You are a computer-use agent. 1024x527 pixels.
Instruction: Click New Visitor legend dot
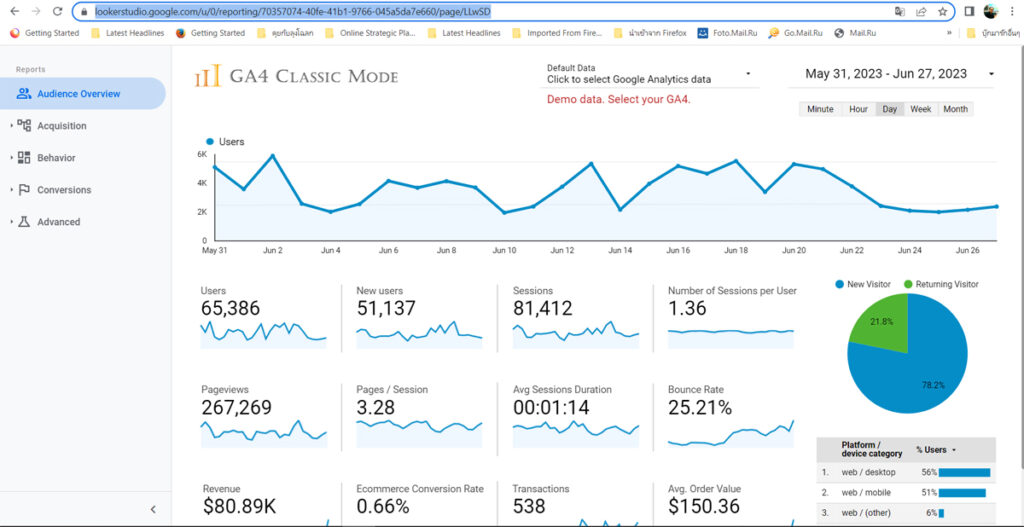[839, 284]
